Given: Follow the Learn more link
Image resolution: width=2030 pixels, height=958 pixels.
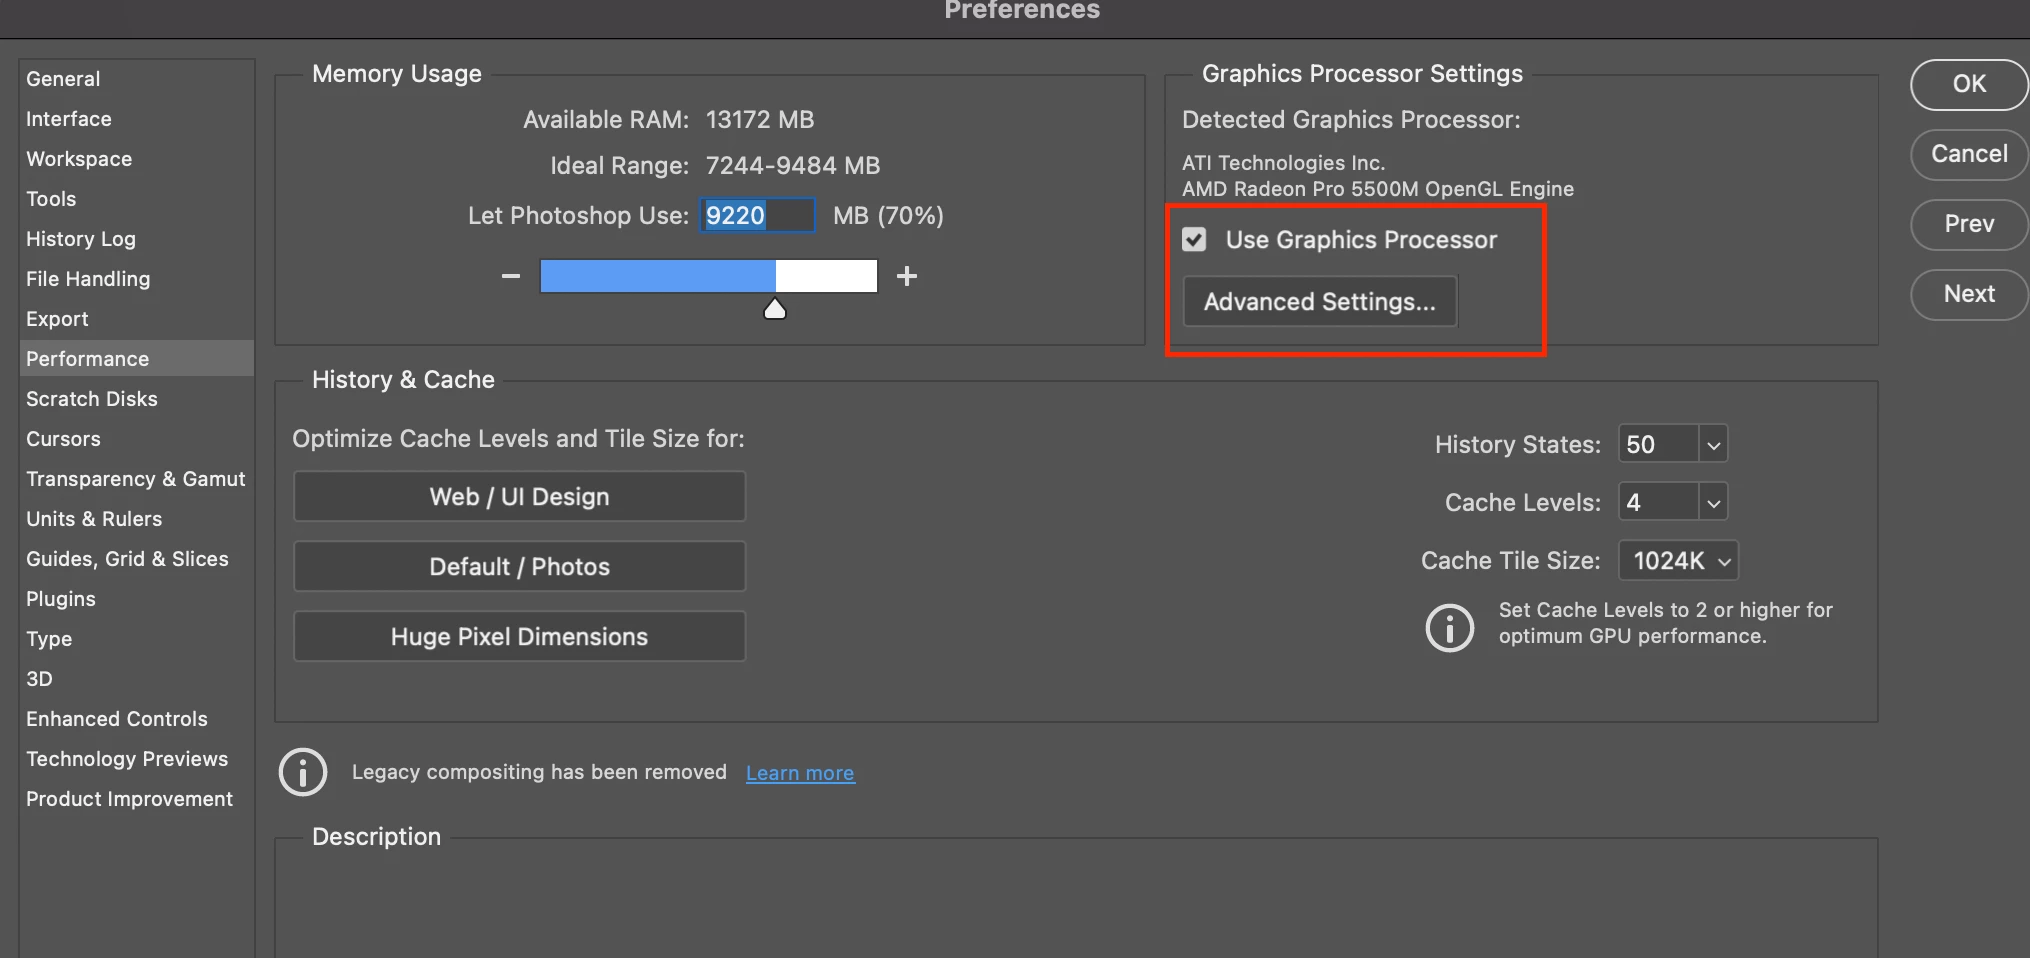Looking at the screenshot, I should pyautogui.click(x=800, y=773).
